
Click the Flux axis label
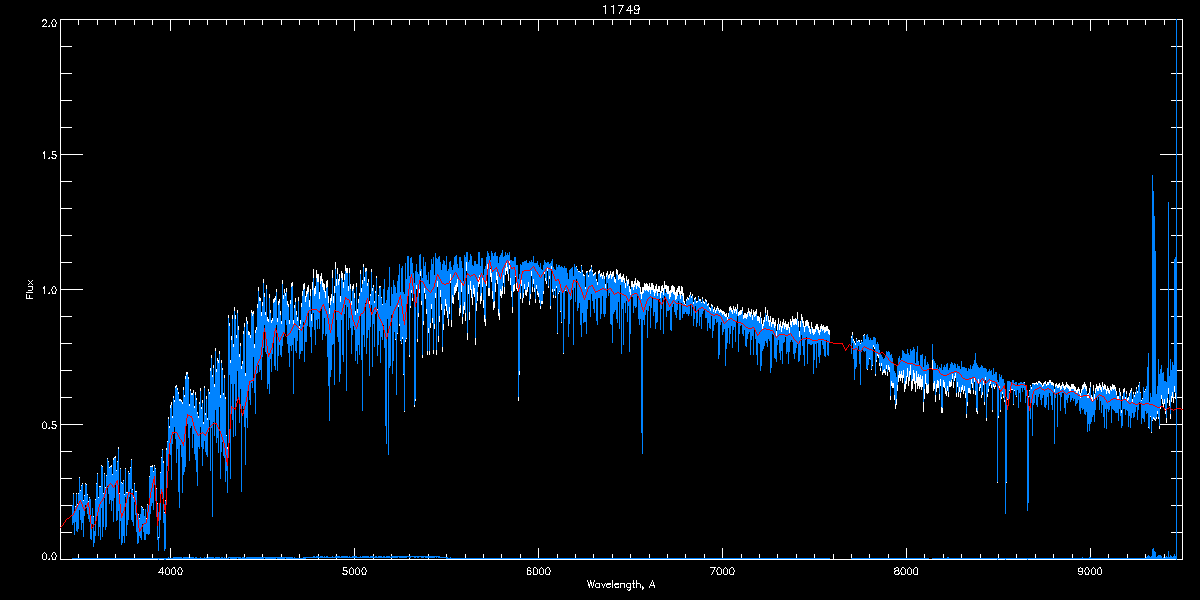[x=29, y=290]
